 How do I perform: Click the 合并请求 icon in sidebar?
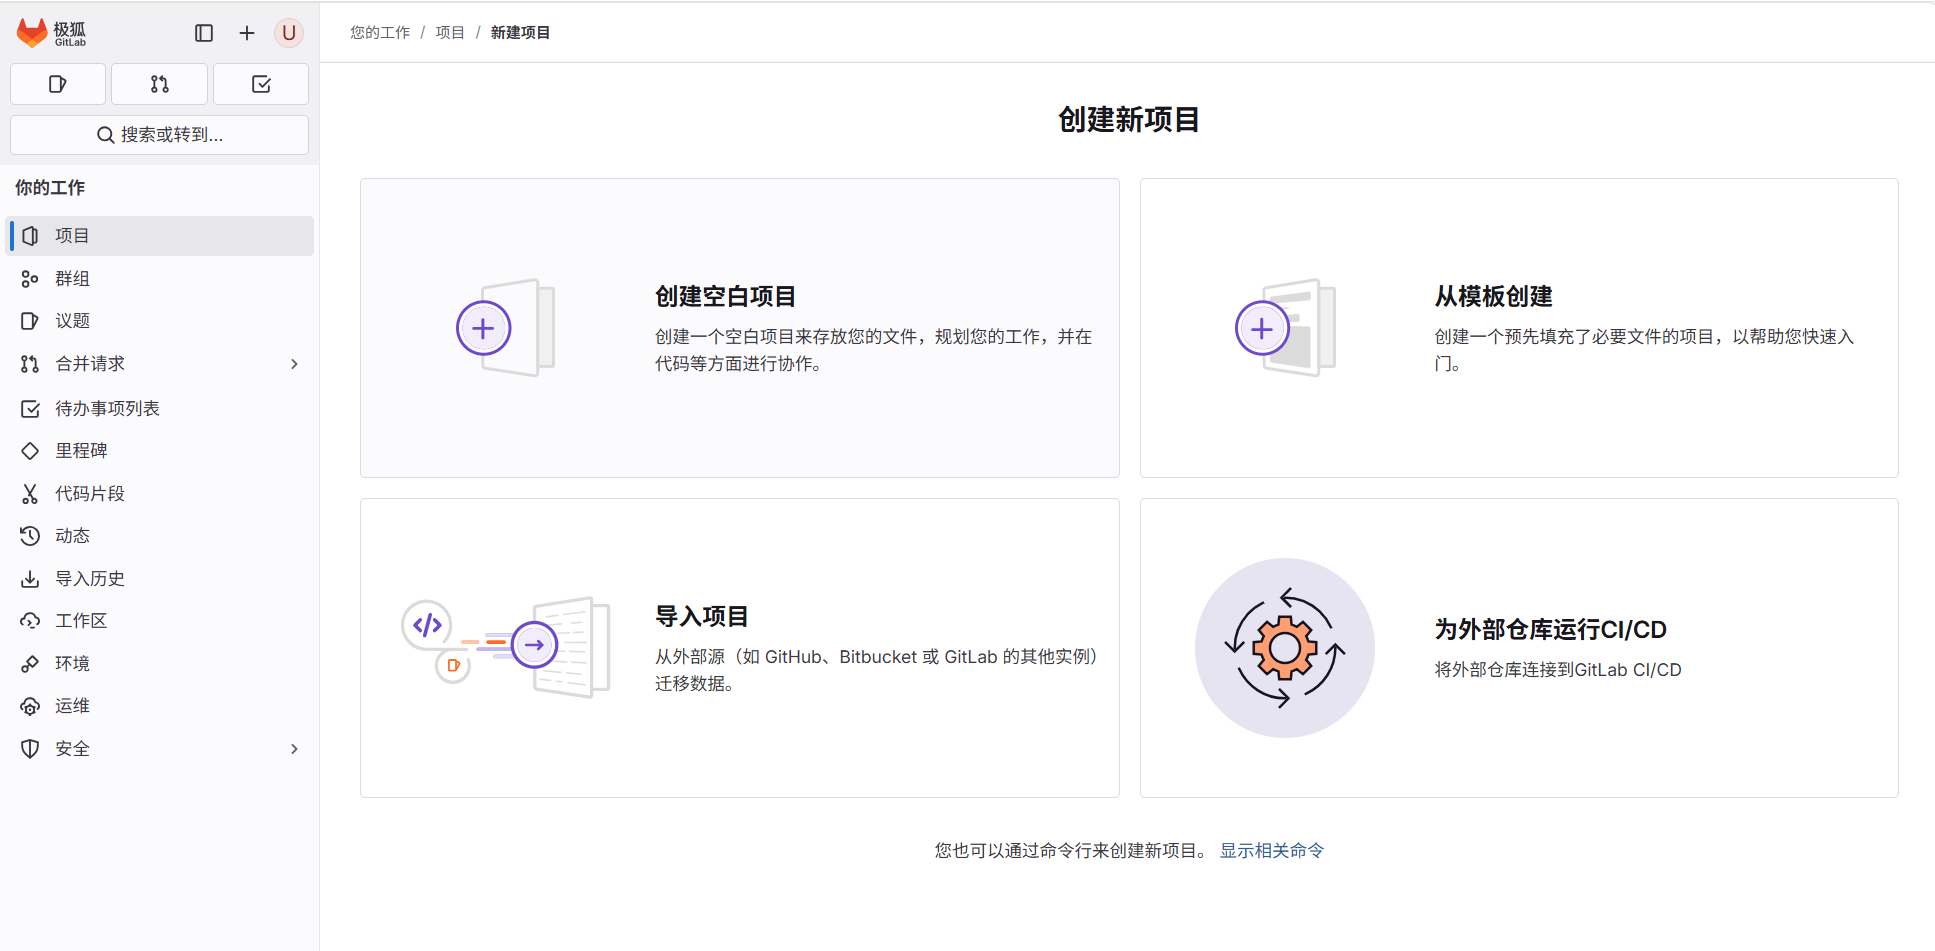click(x=30, y=364)
